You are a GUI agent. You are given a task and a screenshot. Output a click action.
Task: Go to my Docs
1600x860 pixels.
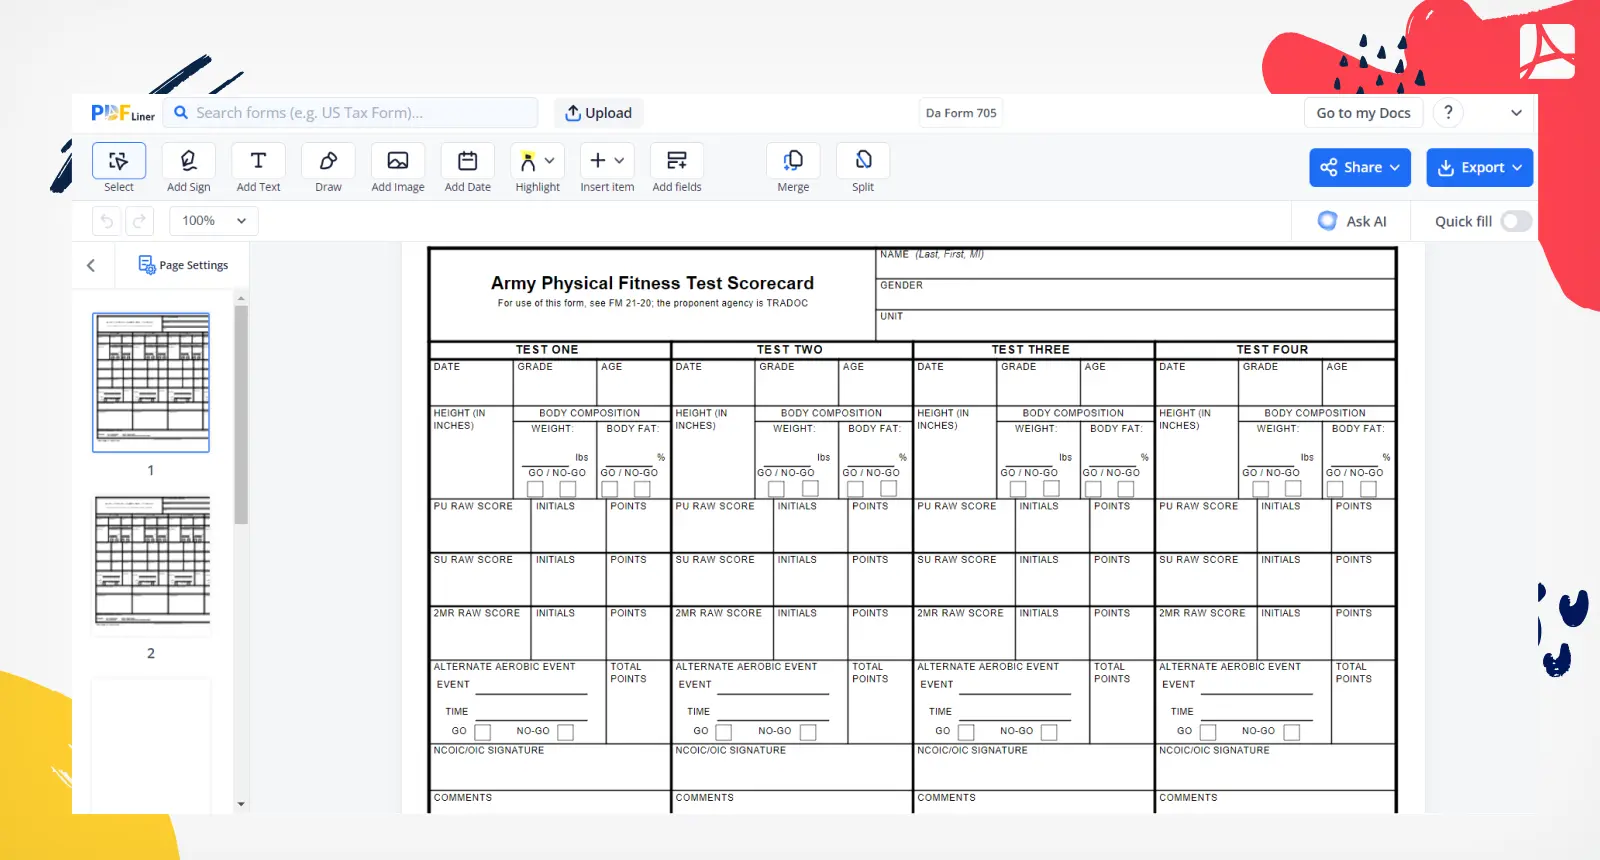click(1363, 113)
